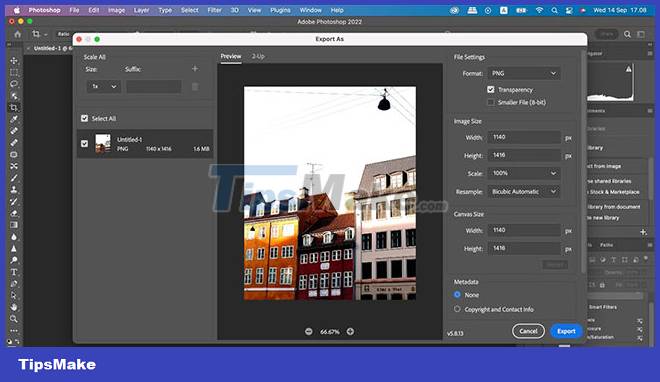Click the Image Size Width field
Image resolution: width=660 pixels, height=382 pixels.
[524, 137]
